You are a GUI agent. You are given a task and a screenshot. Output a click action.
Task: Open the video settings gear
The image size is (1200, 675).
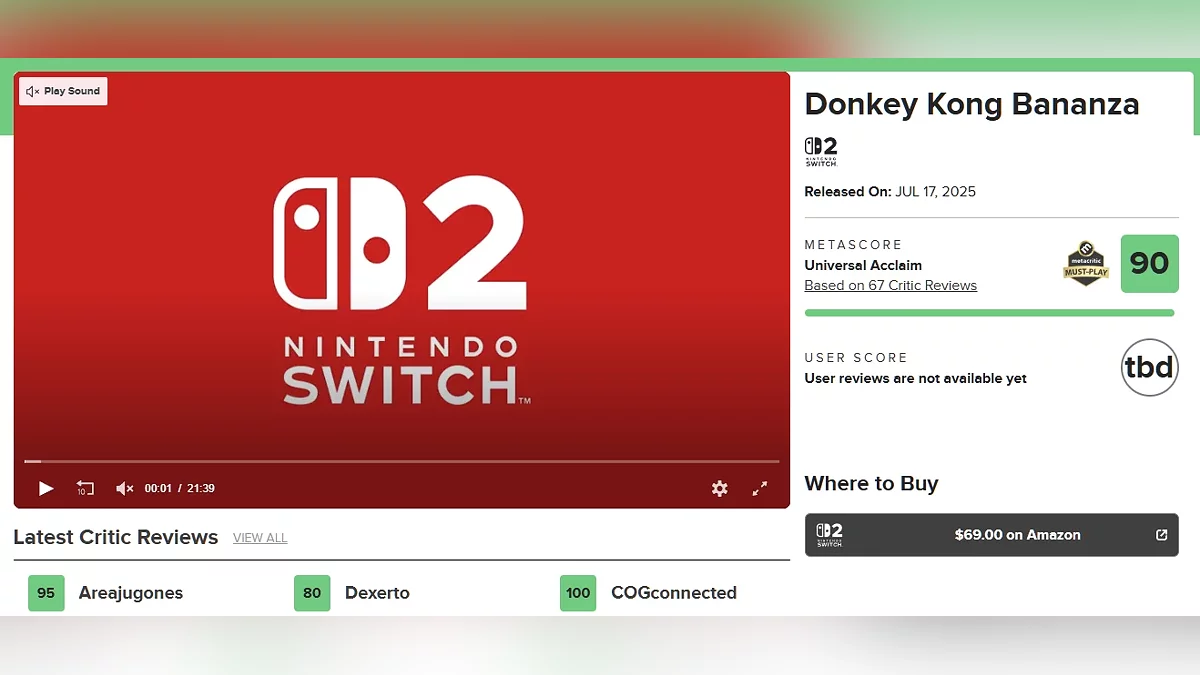coord(720,488)
